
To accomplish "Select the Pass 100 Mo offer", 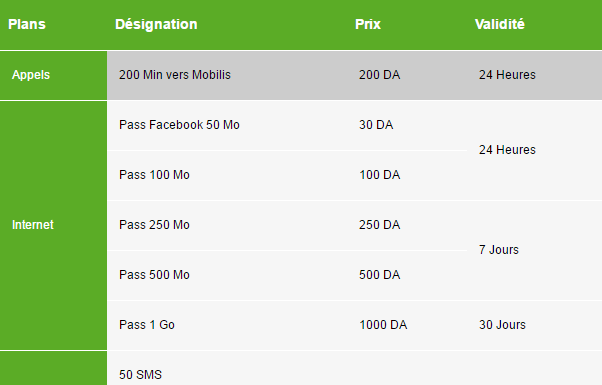I will coord(154,175).
